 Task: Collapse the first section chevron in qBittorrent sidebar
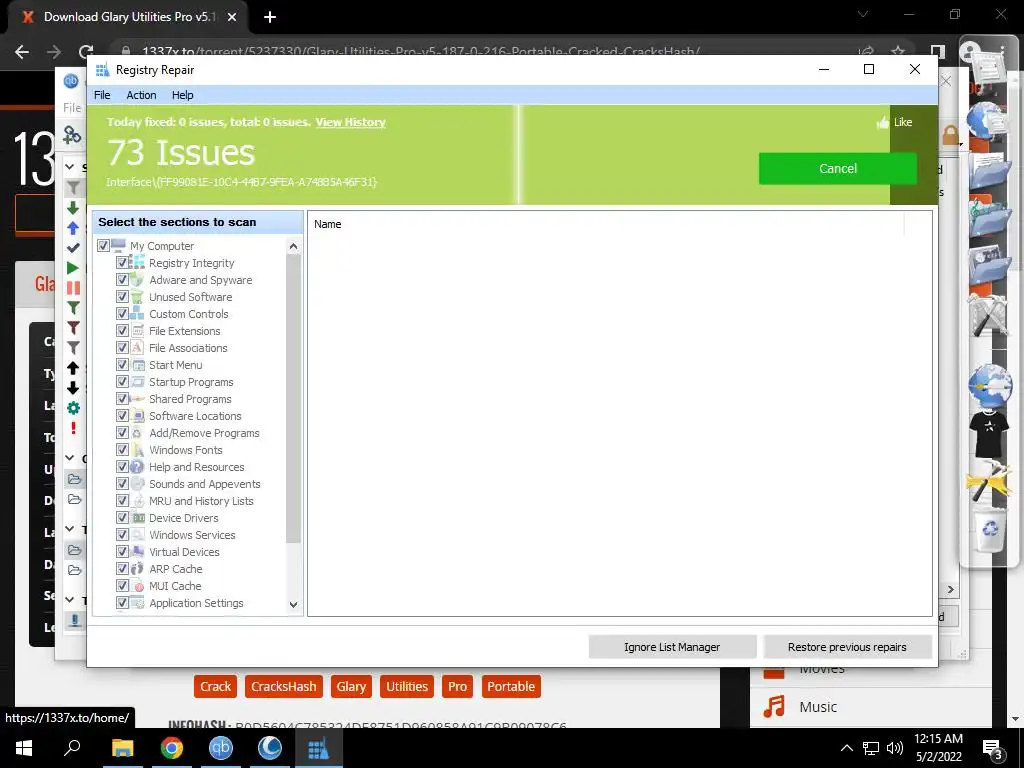[x=70, y=167]
